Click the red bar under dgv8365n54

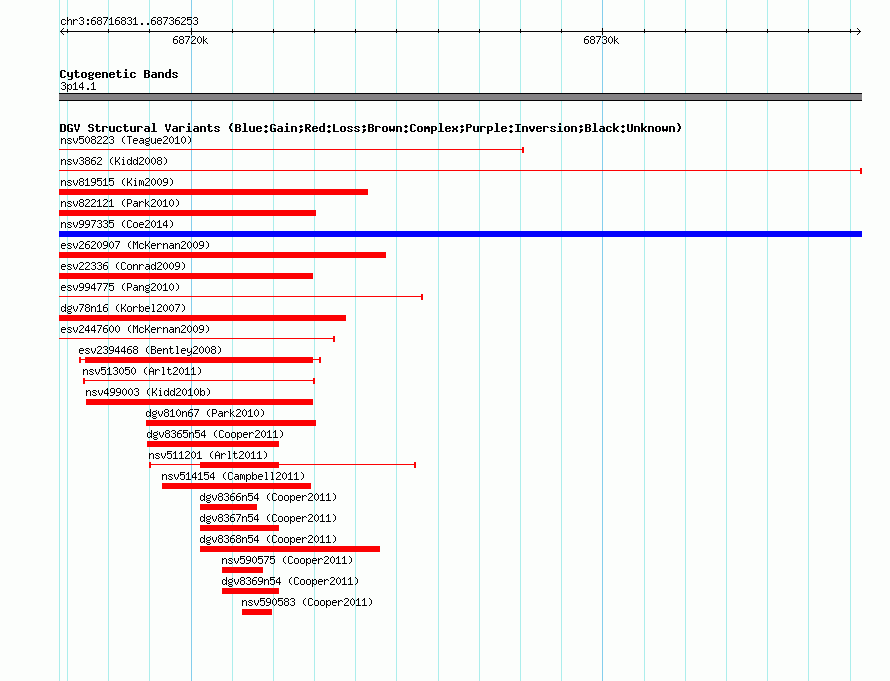[x=213, y=444]
